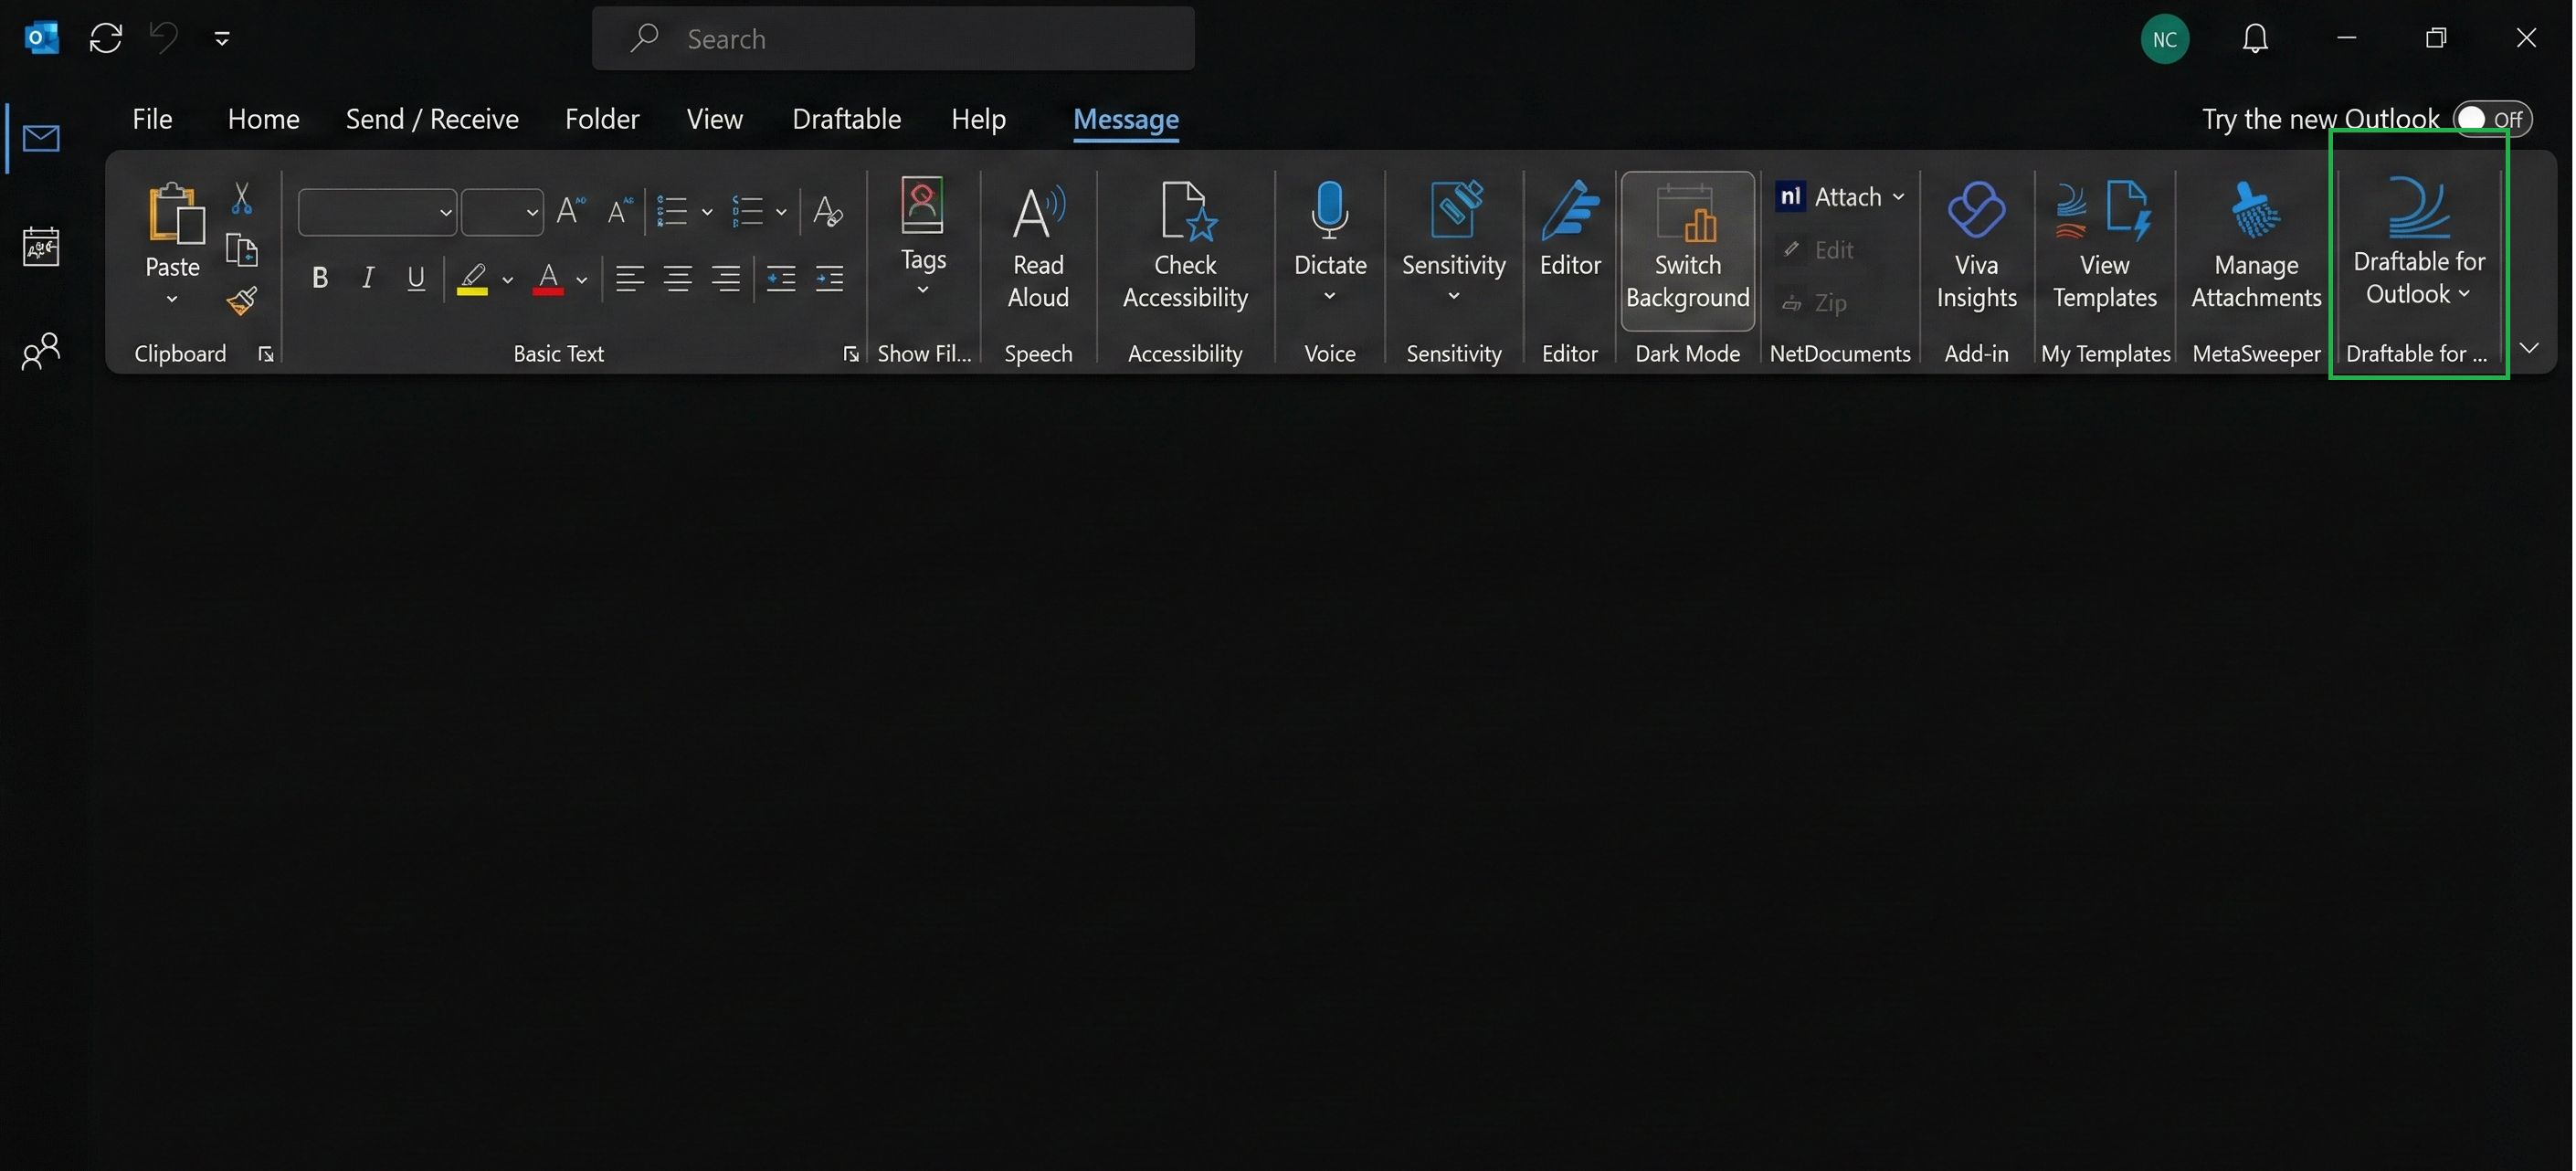The image size is (2576, 1171).
Task: Toggle bold formatting
Action: coord(320,278)
